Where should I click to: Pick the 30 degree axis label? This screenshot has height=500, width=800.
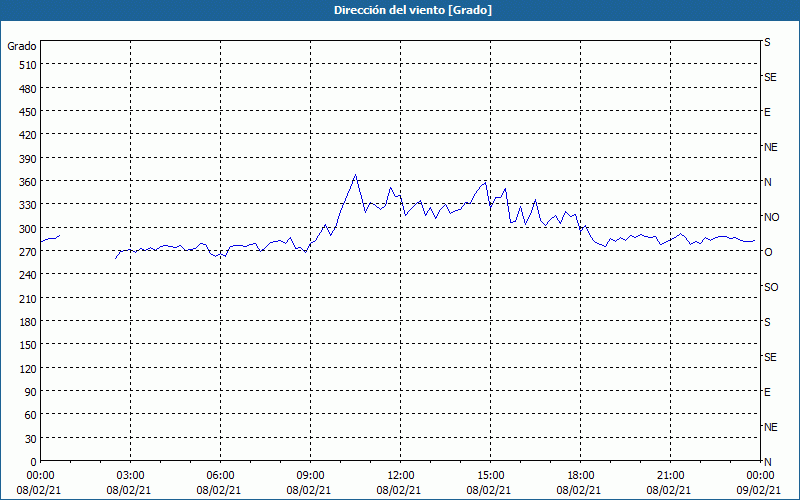pyautogui.click(x=31, y=439)
